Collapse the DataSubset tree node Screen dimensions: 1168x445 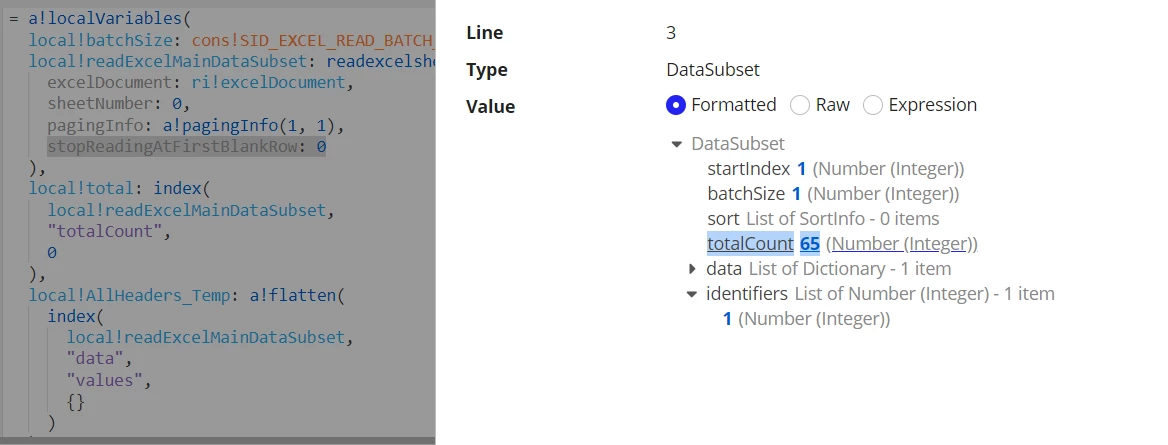(676, 144)
